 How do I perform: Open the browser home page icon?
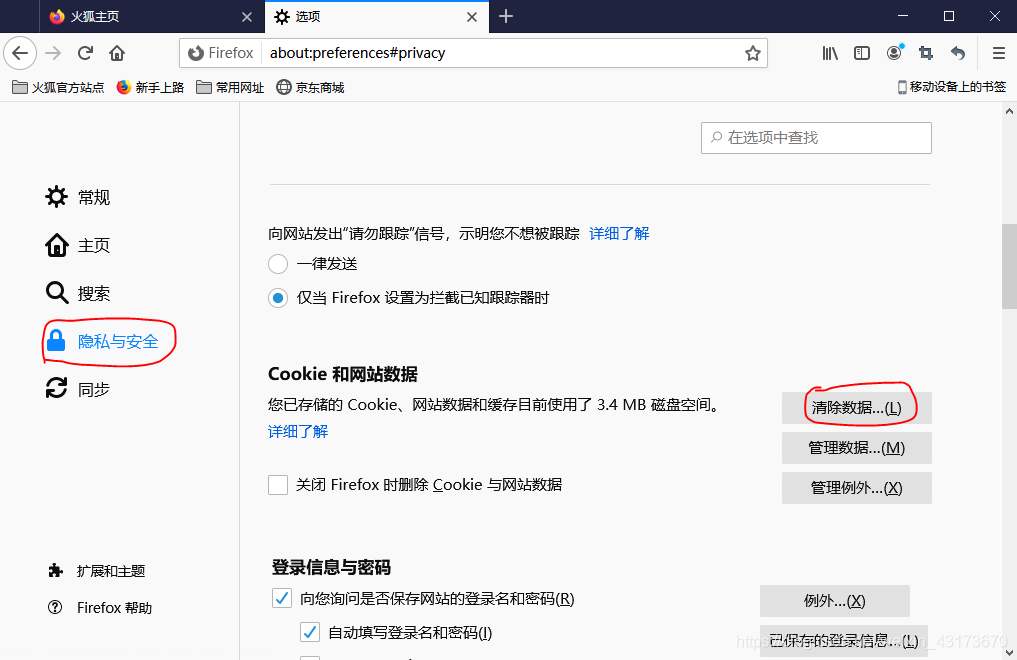click(117, 53)
